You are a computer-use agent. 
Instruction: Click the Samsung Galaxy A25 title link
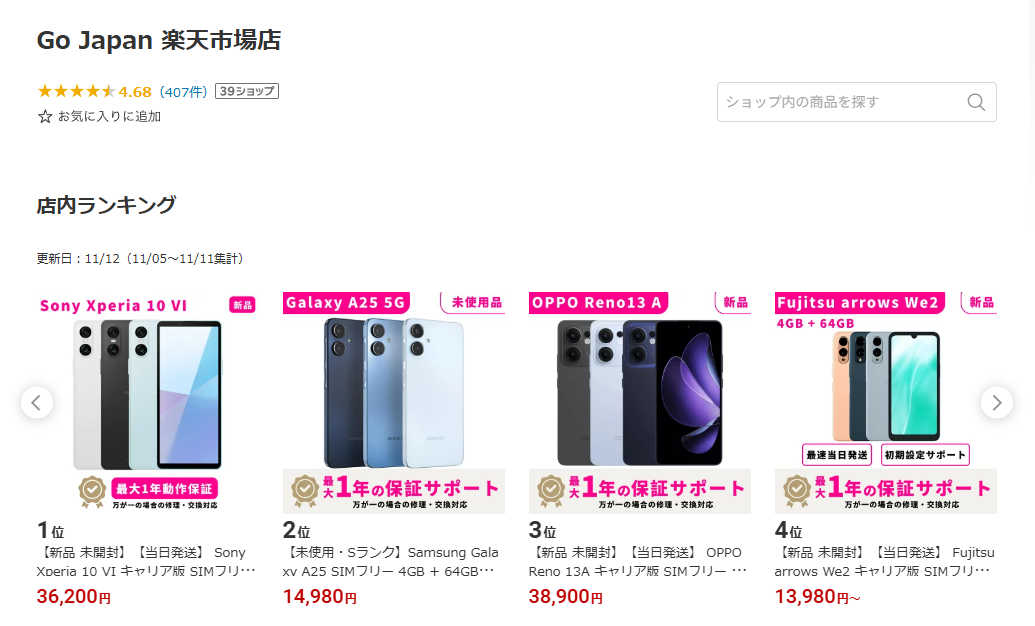[391, 561]
